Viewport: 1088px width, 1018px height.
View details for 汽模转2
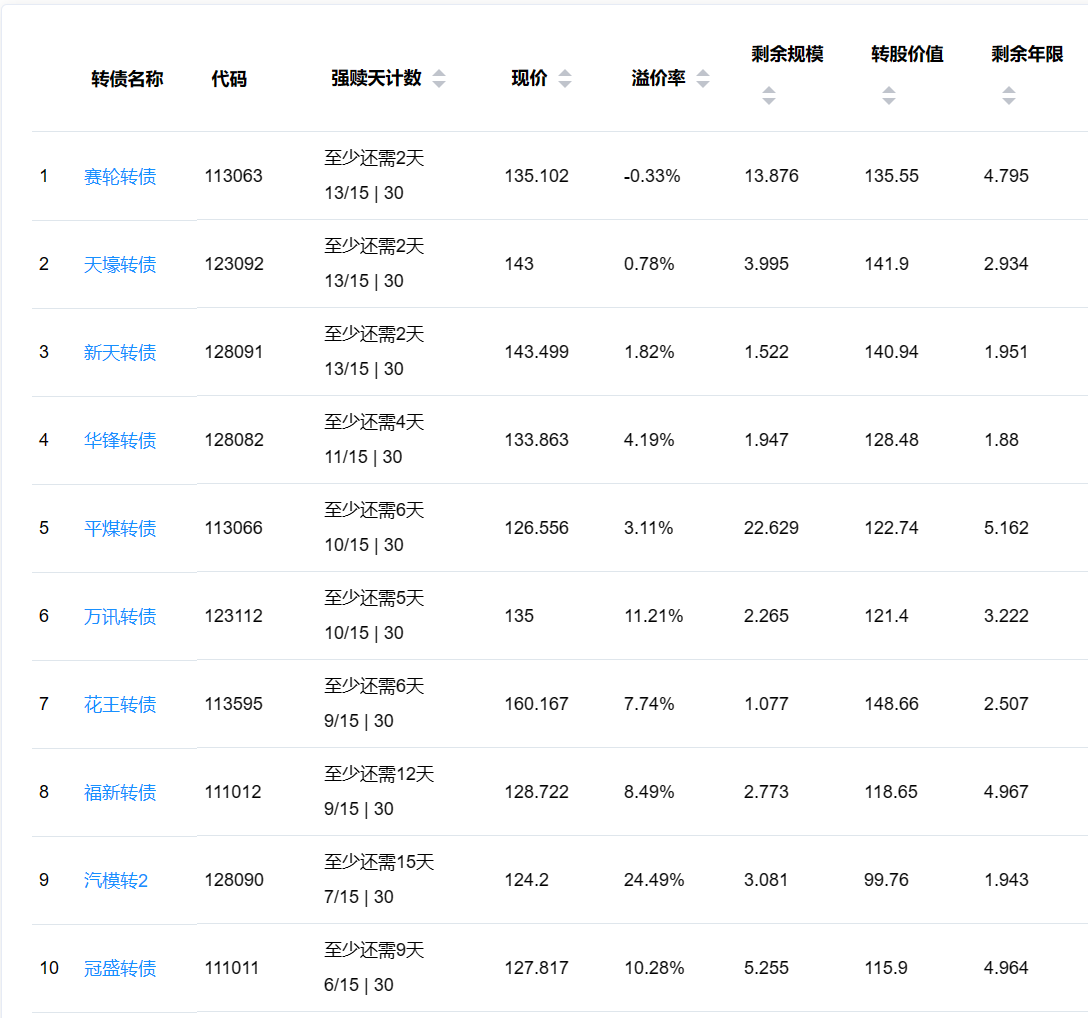pyautogui.click(x=116, y=881)
